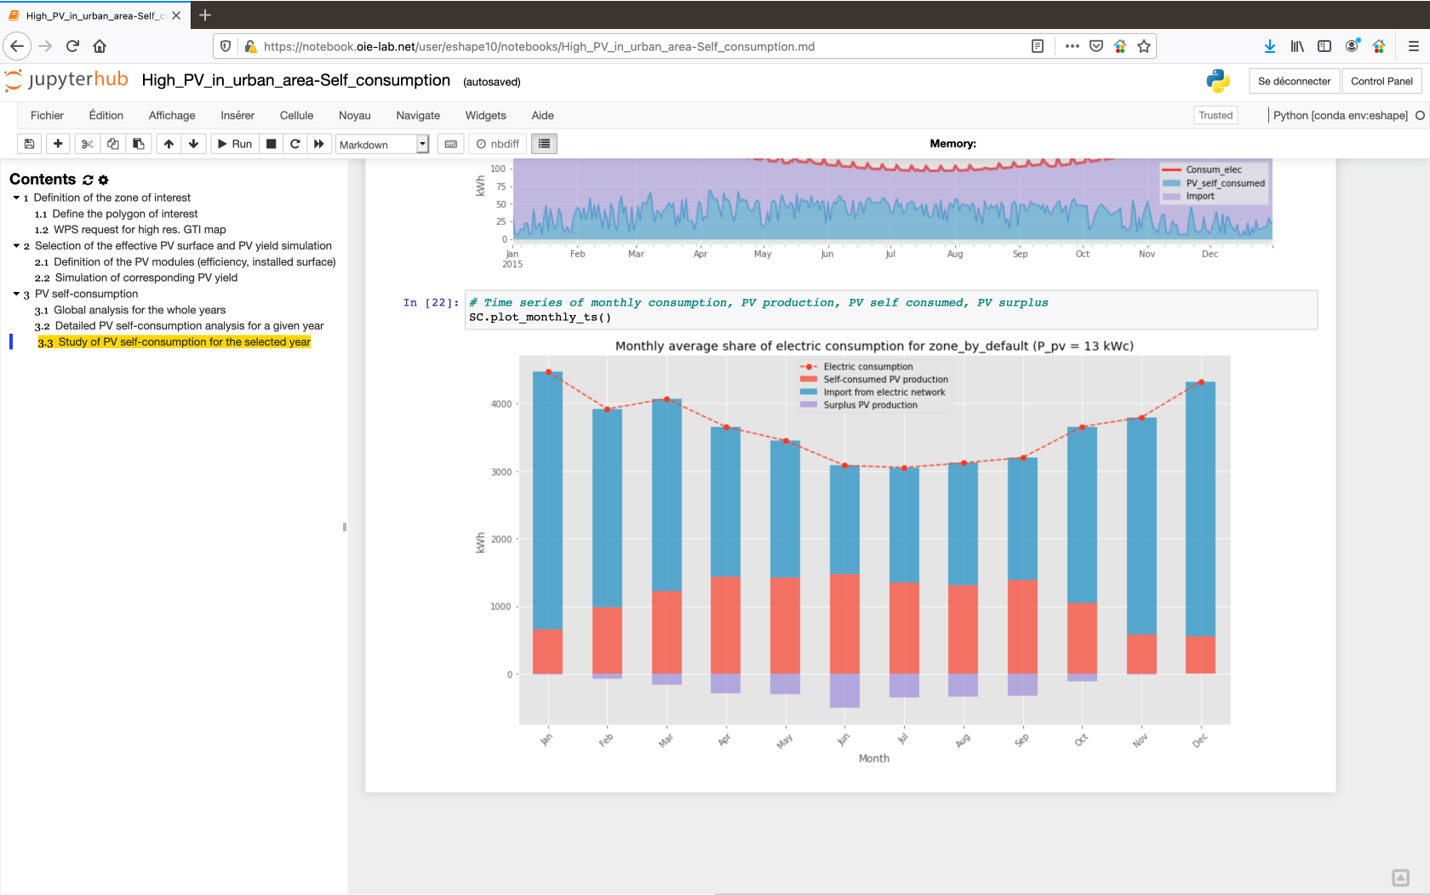1430x895 pixels.
Task: Bookmark this page with the star icon
Action: [x=1145, y=46]
